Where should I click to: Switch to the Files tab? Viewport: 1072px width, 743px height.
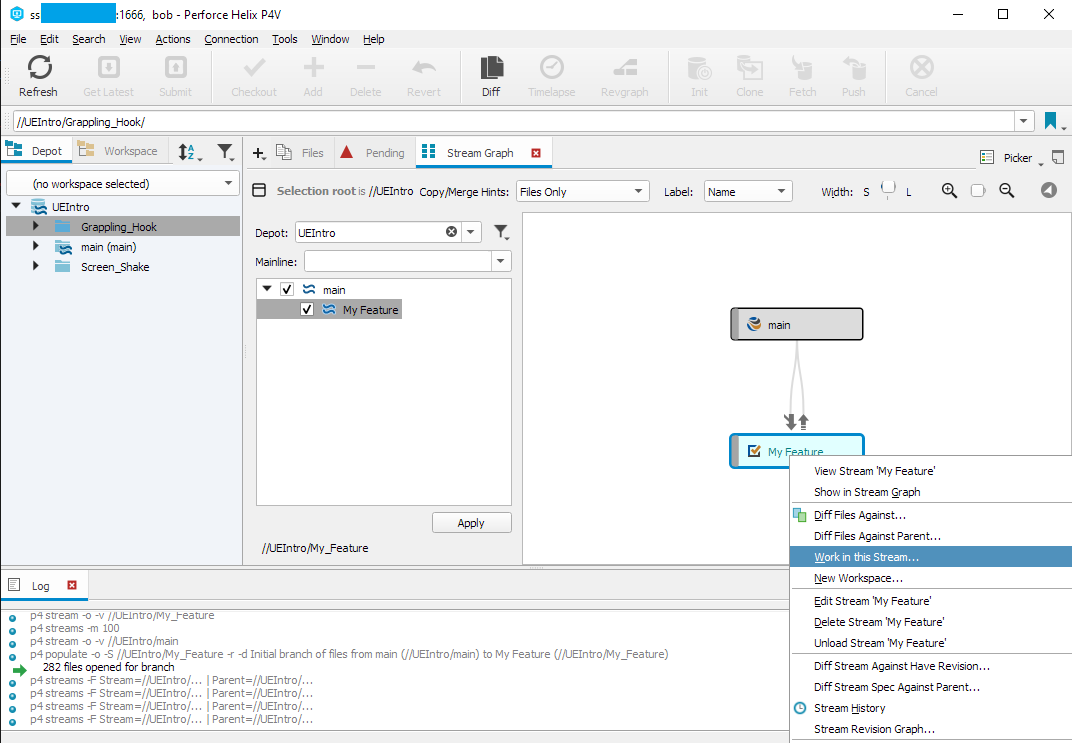pos(301,153)
